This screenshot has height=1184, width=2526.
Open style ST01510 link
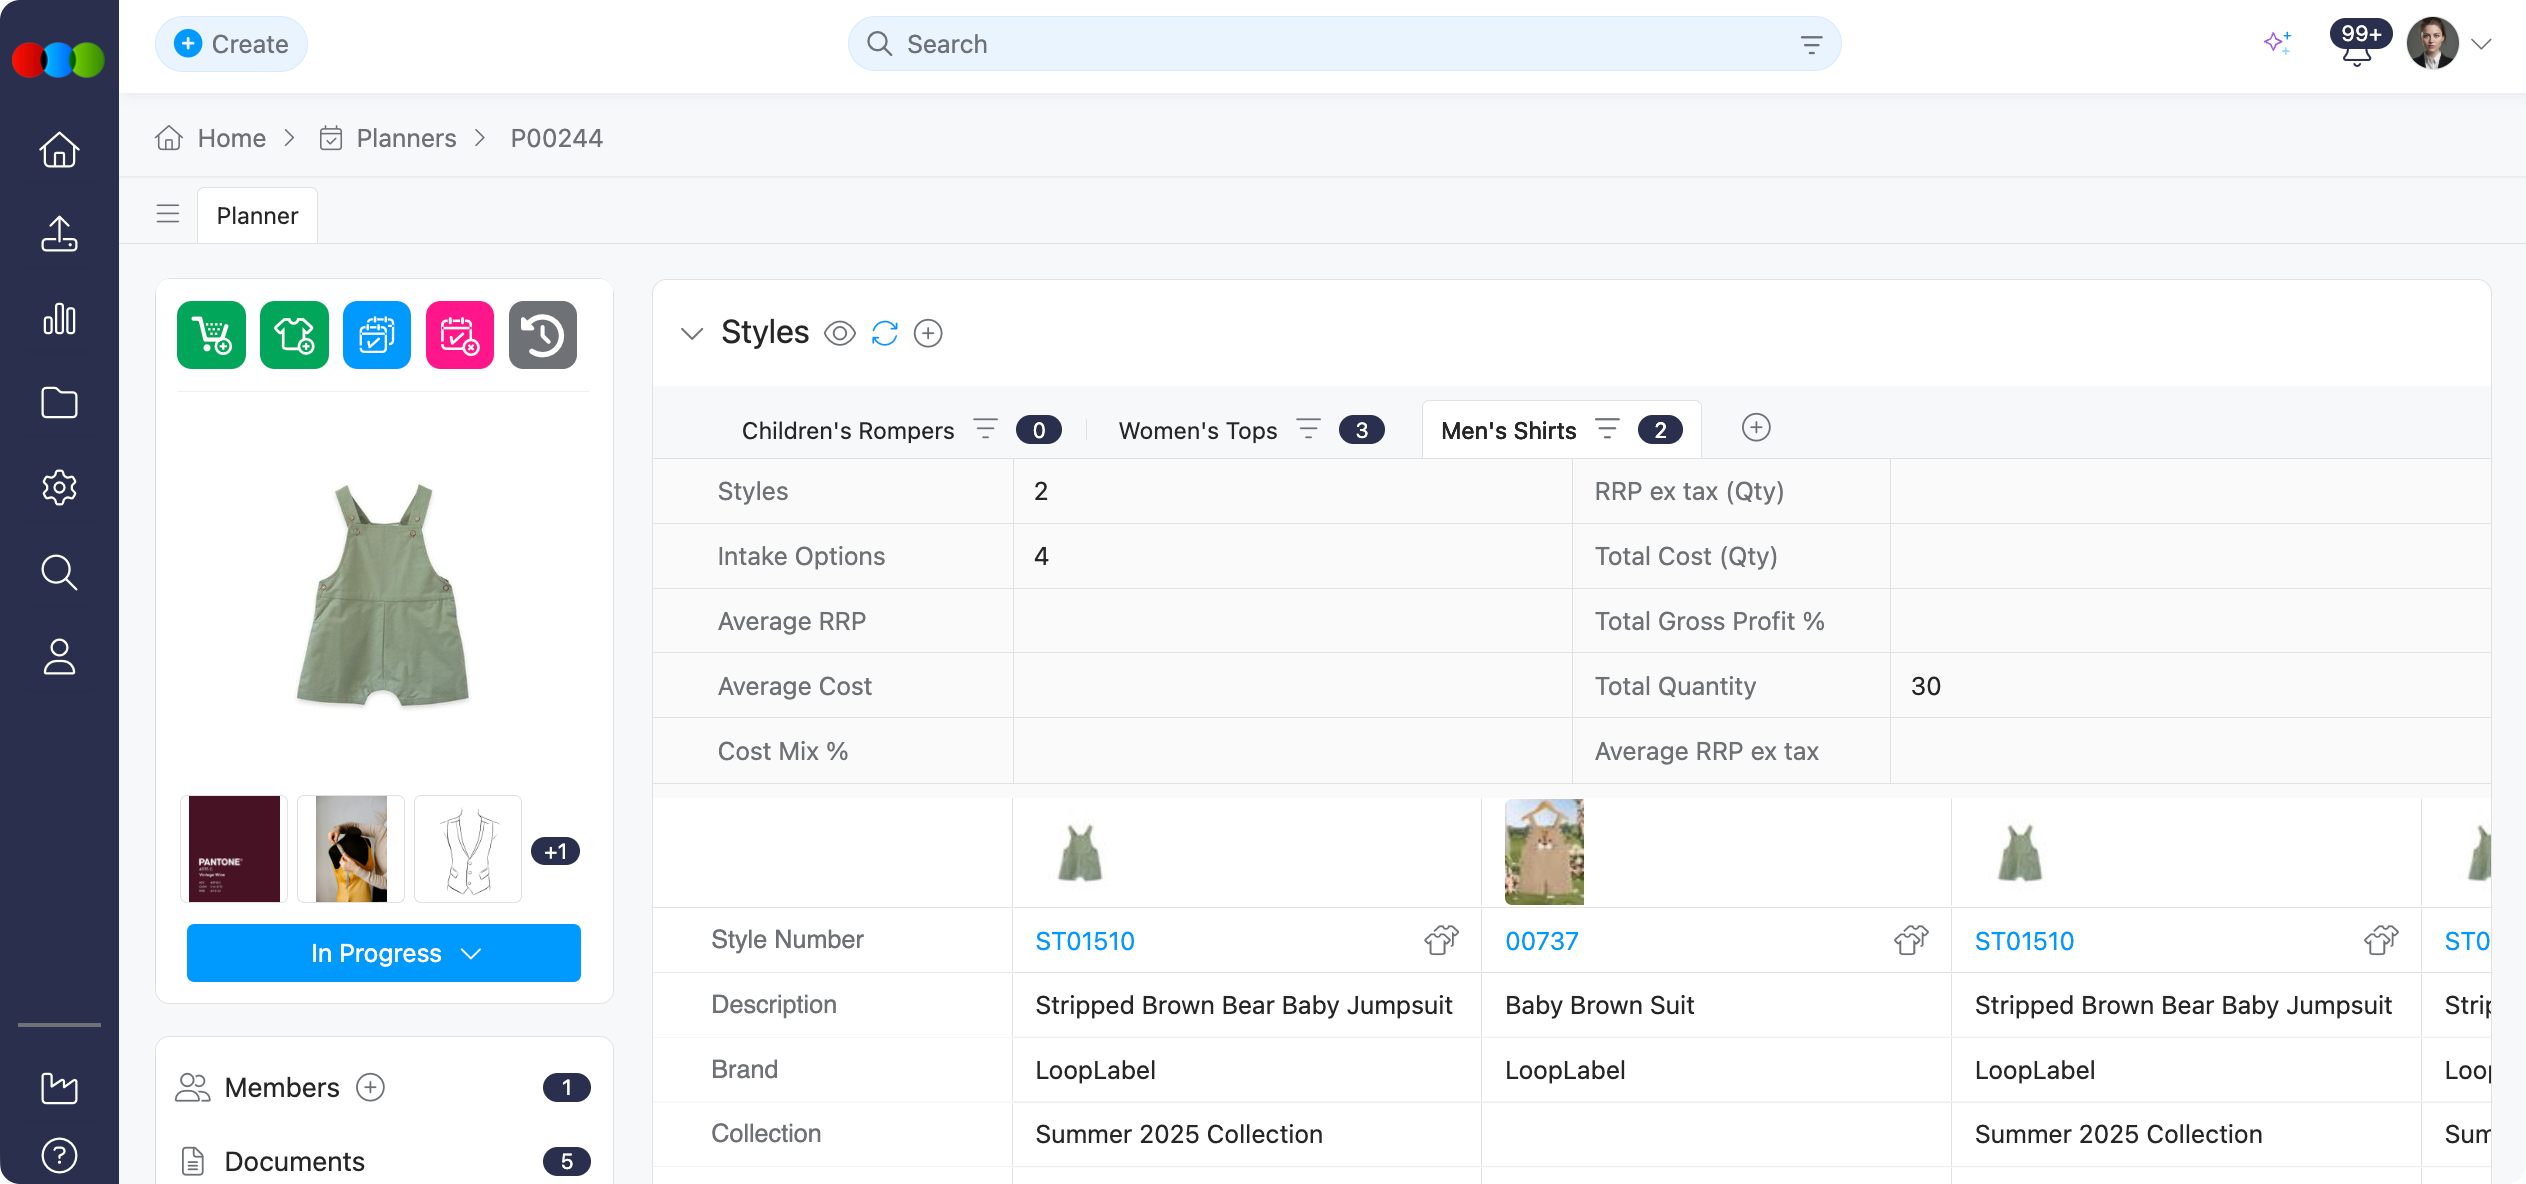coord(1085,941)
